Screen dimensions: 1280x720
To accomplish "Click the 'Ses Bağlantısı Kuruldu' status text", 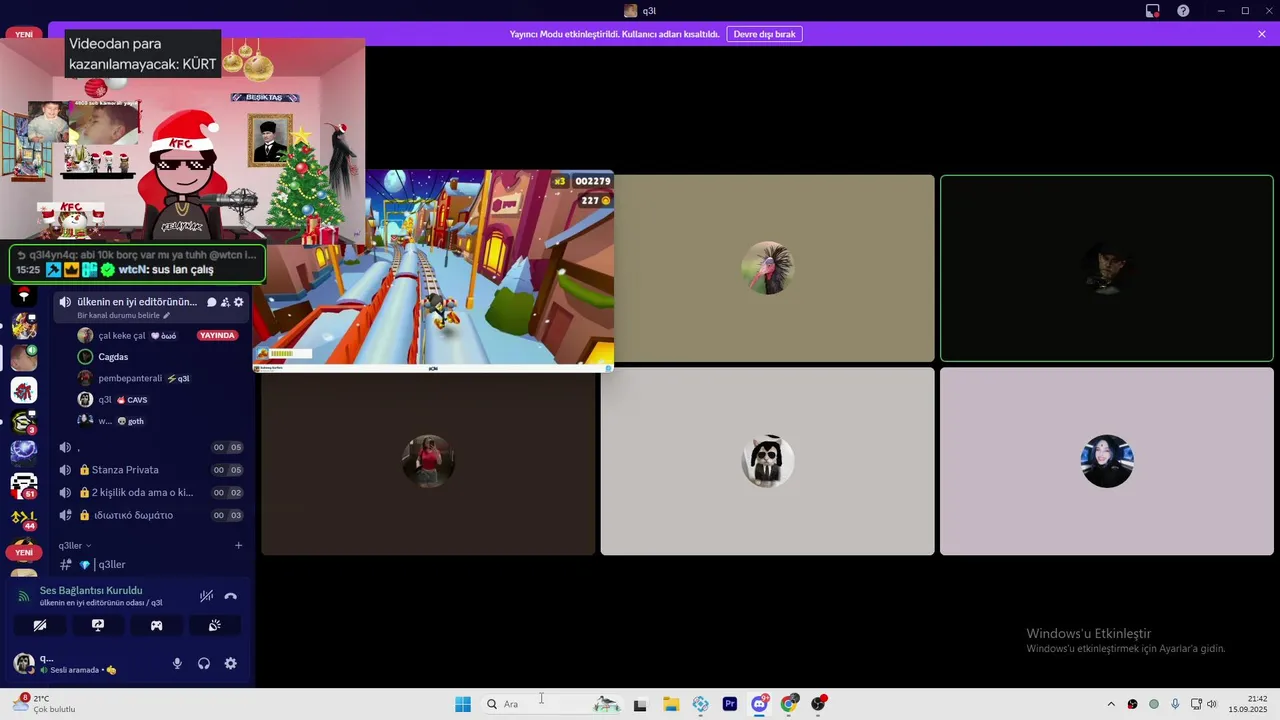I will (91, 591).
